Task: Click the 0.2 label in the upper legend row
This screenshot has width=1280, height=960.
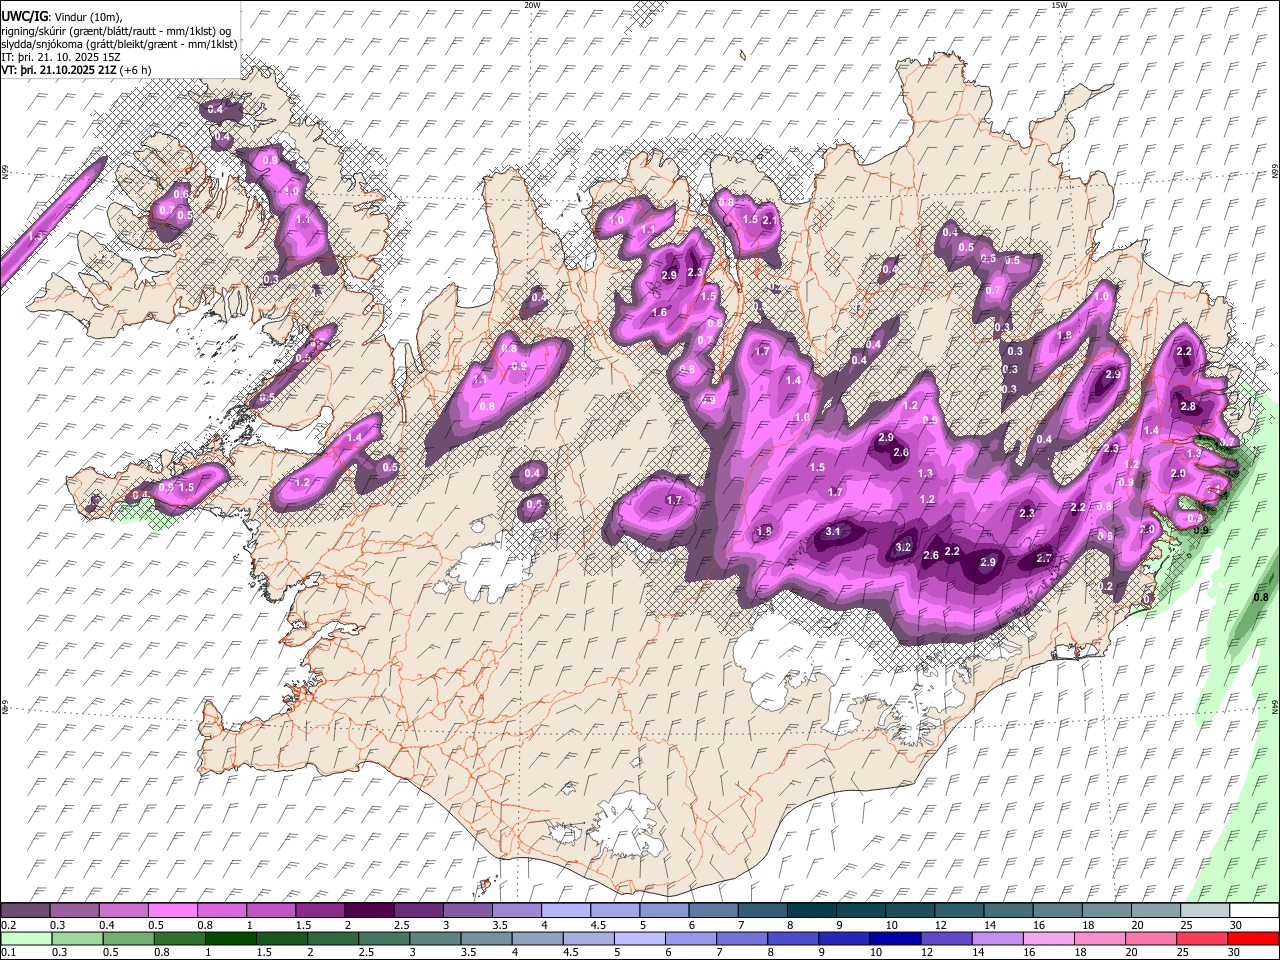Action: 7,925
